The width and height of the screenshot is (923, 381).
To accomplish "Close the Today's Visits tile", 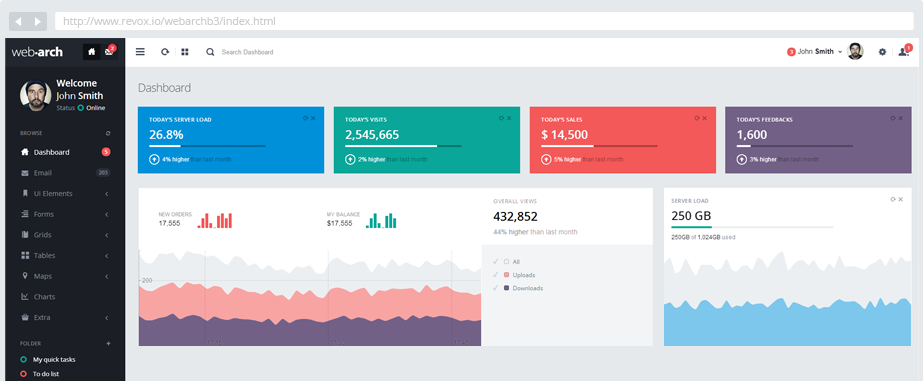I will 509,118.
